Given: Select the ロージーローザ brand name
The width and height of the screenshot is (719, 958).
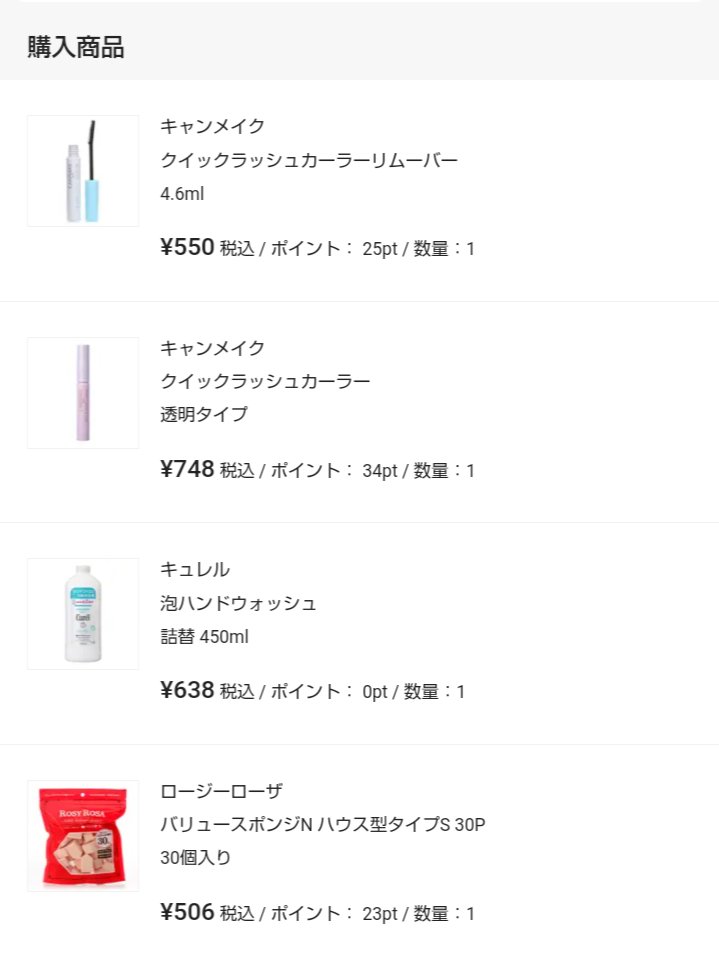Looking at the screenshot, I should [x=221, y=791].
